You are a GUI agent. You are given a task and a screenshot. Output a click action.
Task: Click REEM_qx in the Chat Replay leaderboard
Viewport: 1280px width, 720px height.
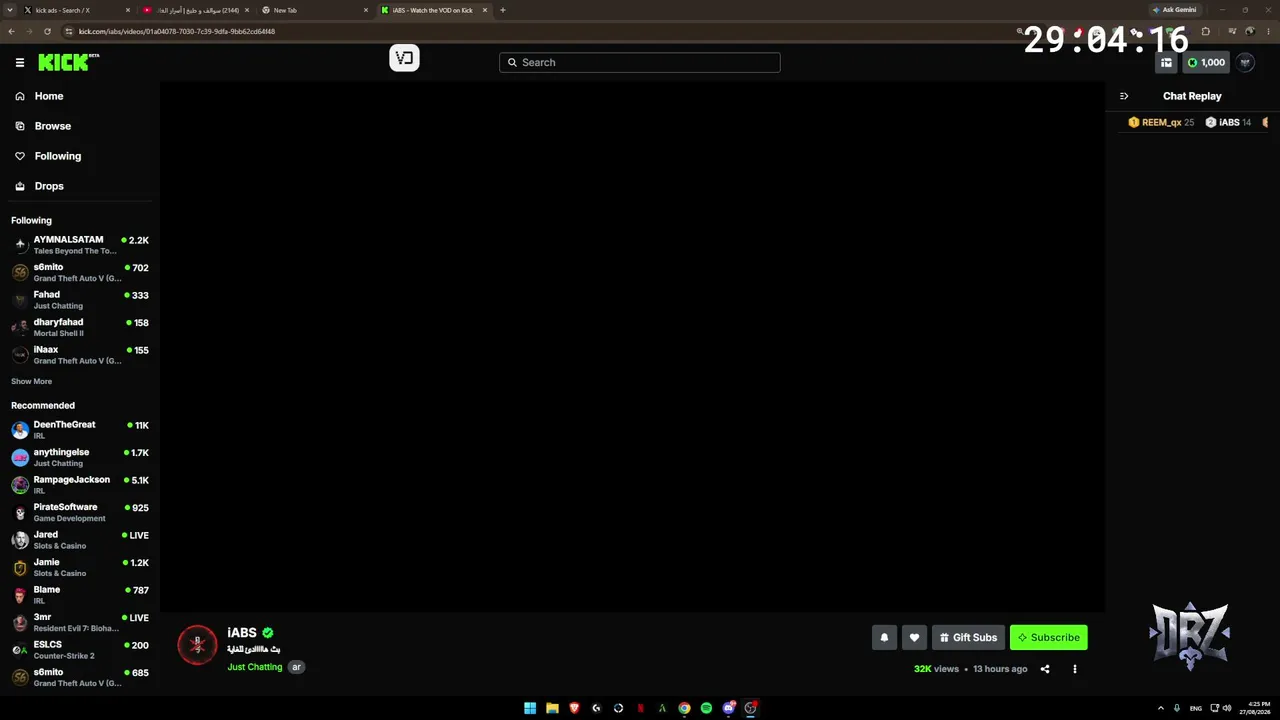coord(1161,122)
